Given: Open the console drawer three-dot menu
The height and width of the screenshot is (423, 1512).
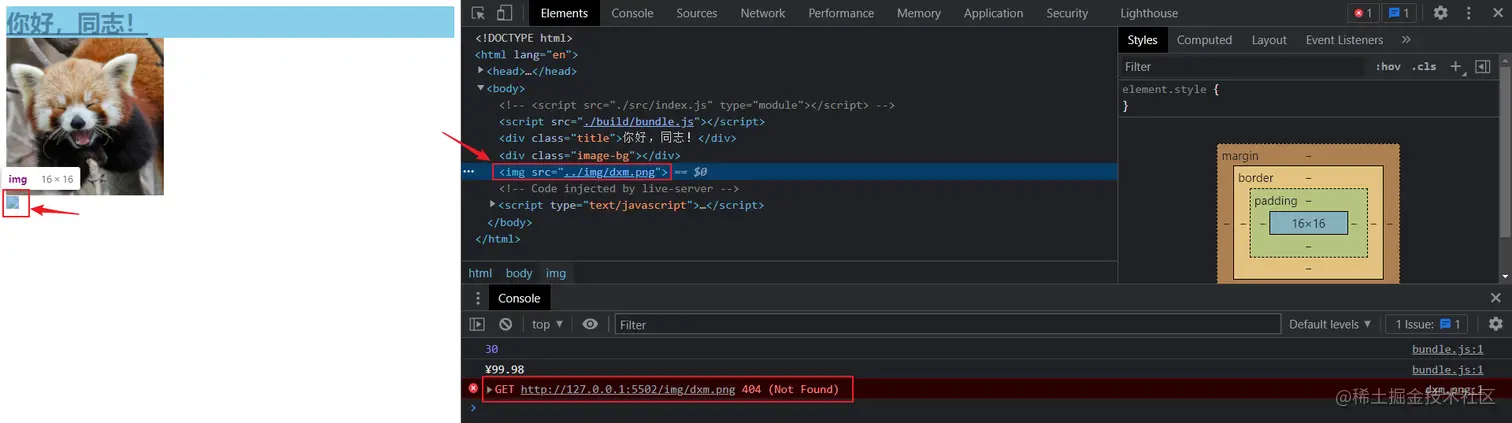Looking at the screenshot, I should coord(478,298).
